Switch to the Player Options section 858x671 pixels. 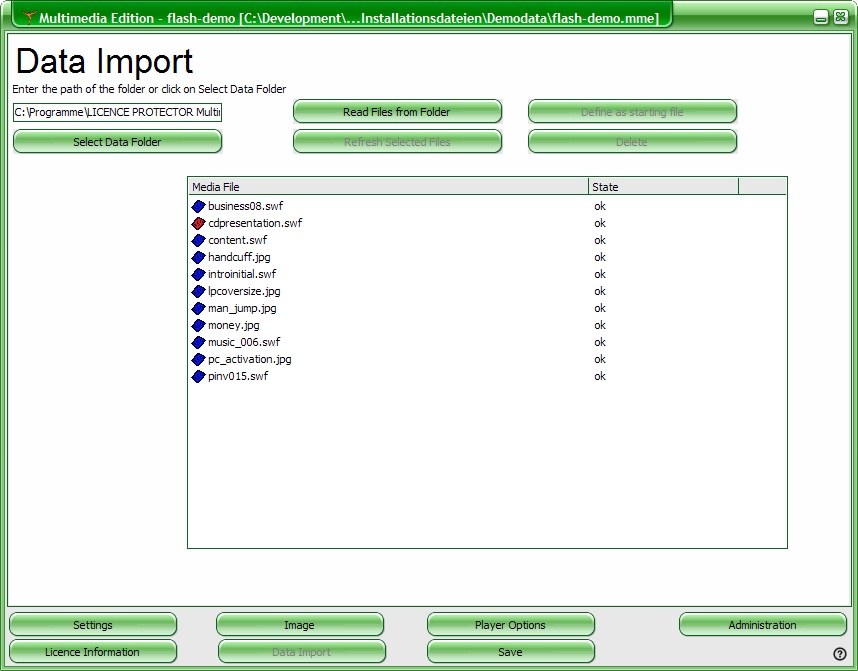tap(510, 625)
